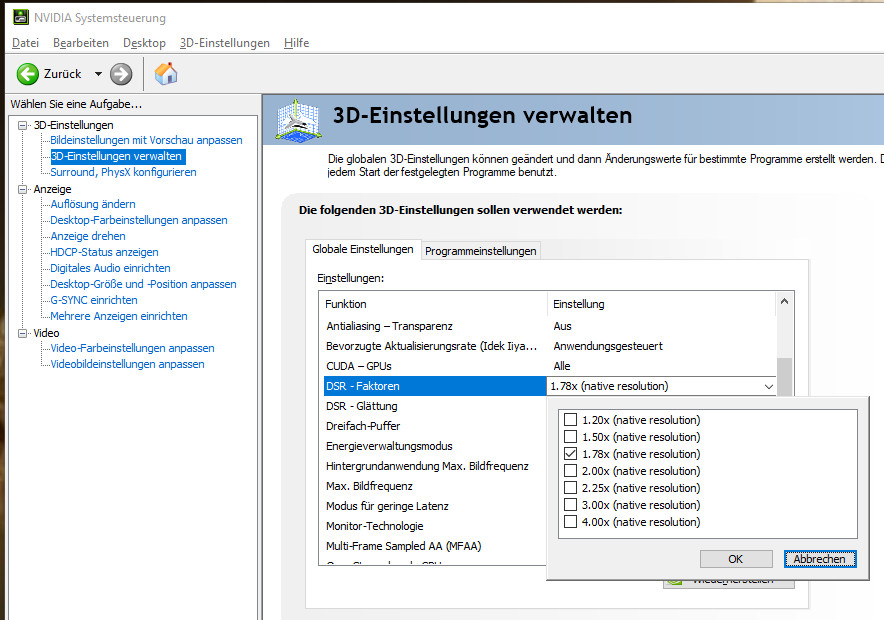Image resolution: width=884 pixels, height=620 pixels.
Task: Open Auflösung ändern in the sidebar
Action: click(93, 204)
